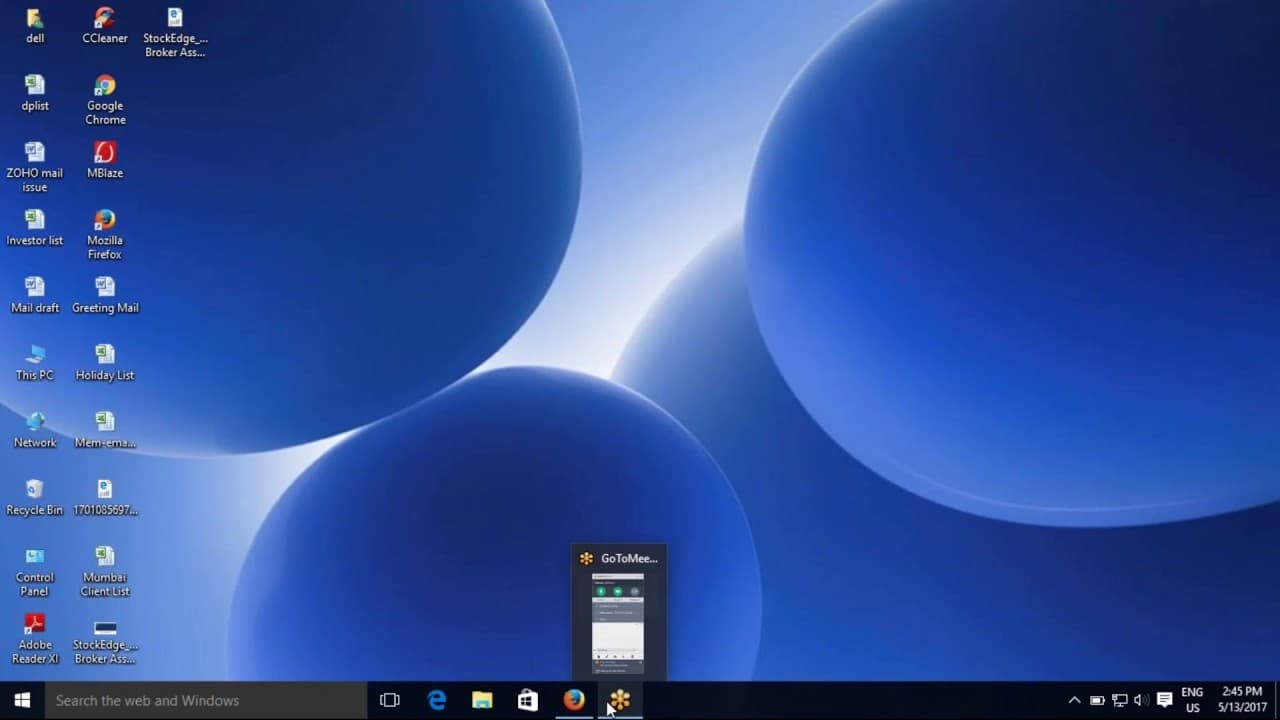Image resolution: width=1280 pixels, height=720 pixels.
Task: Open the dplist spreadsheet icon
Action: click(x=35, y=93)
